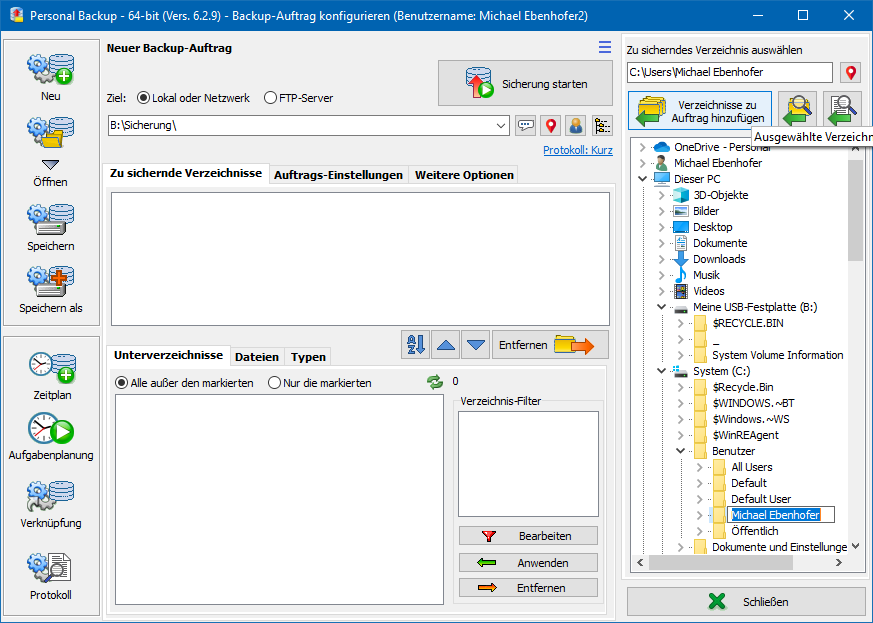Viewport: 873px width, 623px height.
Task: Click Sicherung starten button
Action: [525, 84]
